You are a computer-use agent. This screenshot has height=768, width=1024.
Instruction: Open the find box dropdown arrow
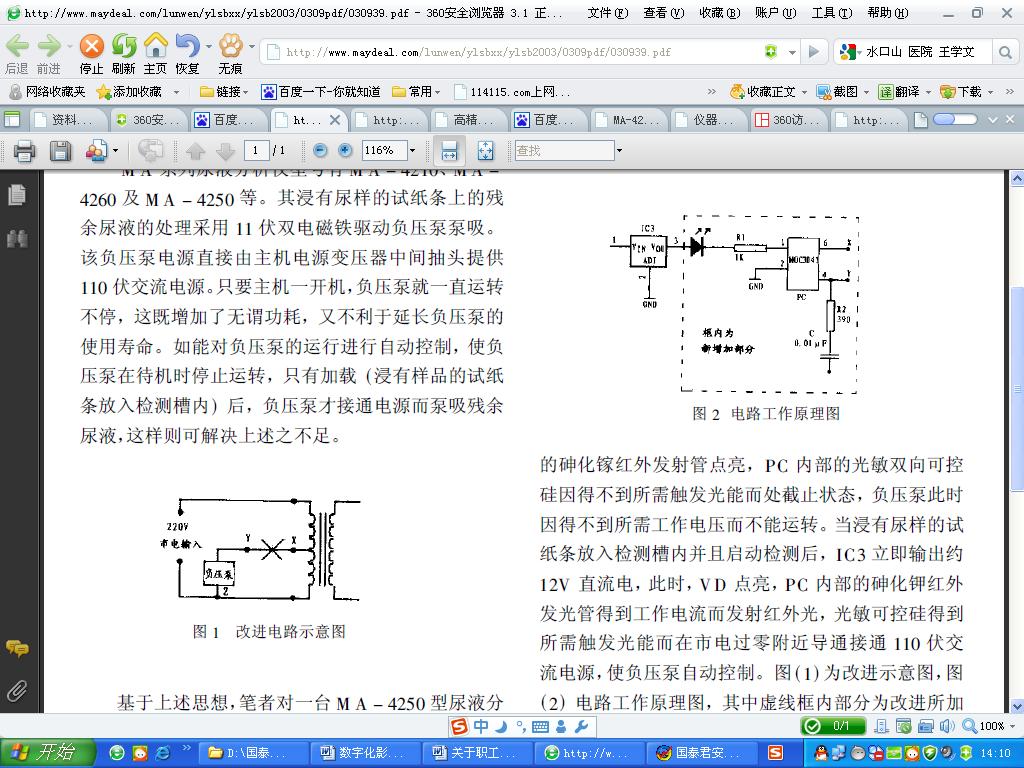click(619, 151)
